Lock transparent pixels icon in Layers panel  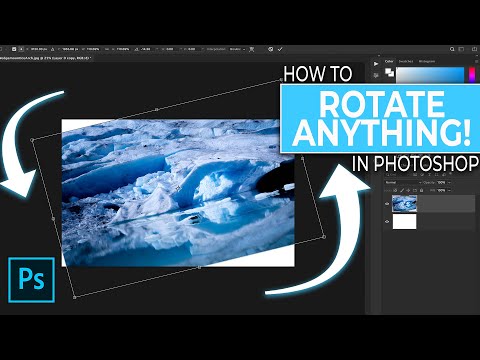coord(395,190)
